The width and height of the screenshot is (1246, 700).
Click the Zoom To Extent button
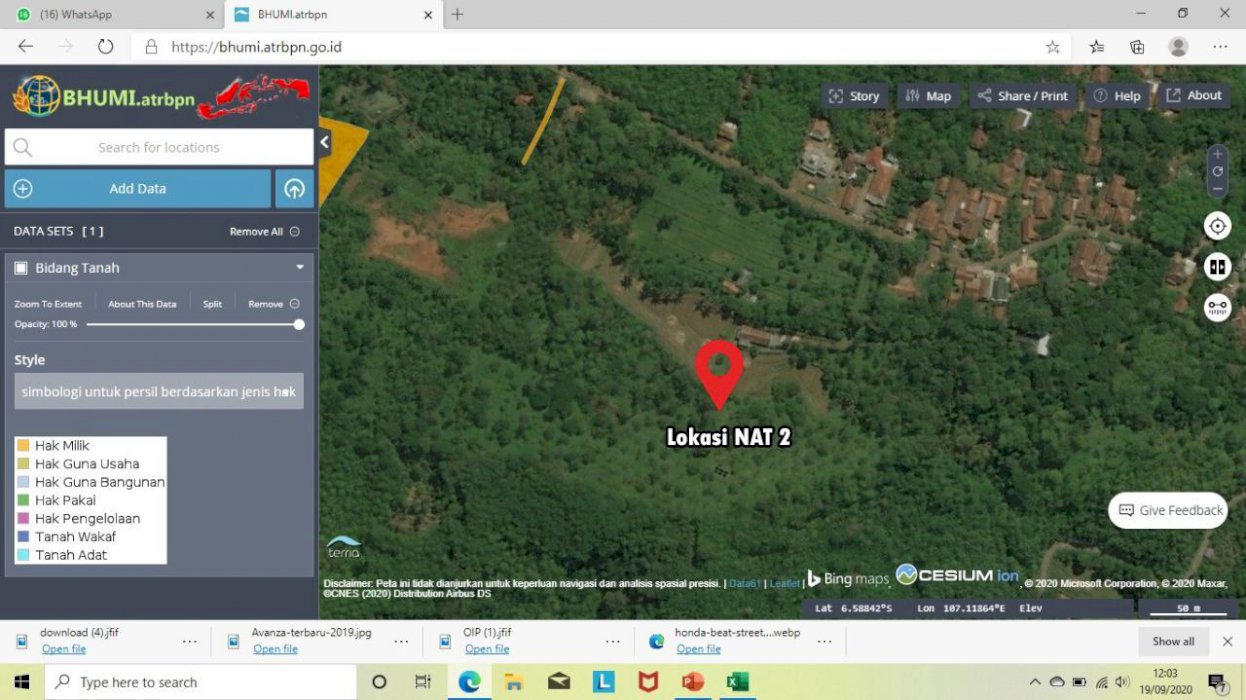click(x=48, y=303)
